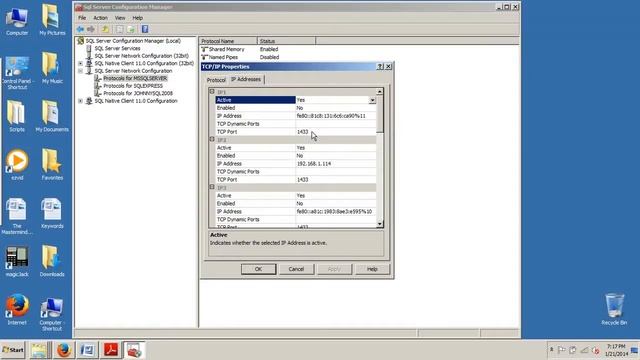The width and height of the screenshot is (640, 360).
Task: Collapse the IP1 section
Action: (212, 92)
